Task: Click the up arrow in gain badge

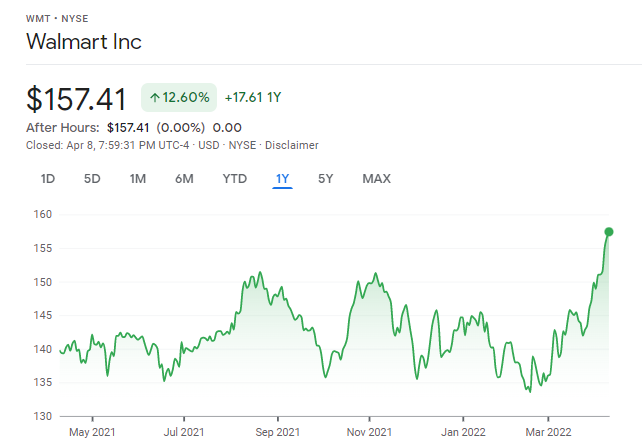Action: click(x=154, y=97)
